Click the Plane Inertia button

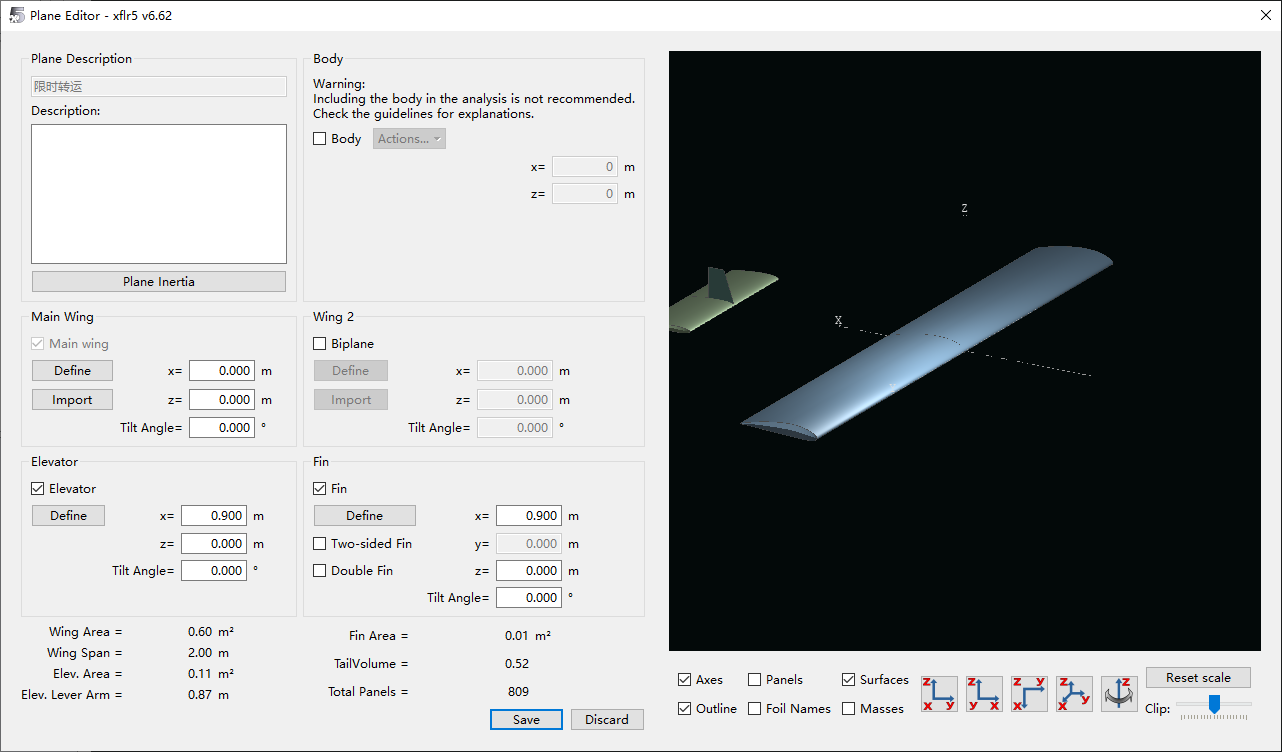click(159, 282)
